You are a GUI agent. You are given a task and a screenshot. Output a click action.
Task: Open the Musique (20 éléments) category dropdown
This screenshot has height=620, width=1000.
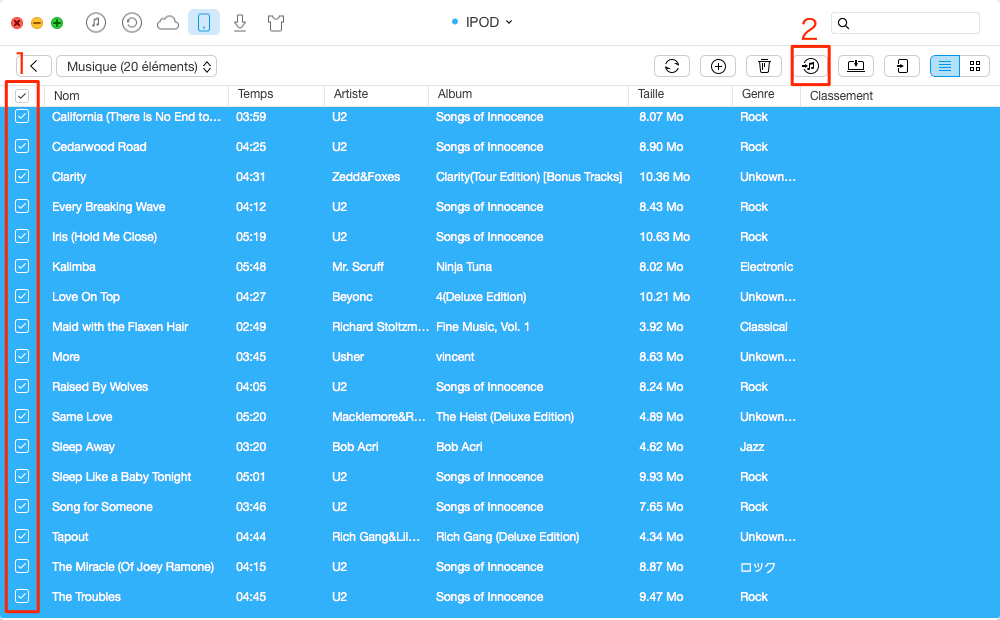[136, 66]
